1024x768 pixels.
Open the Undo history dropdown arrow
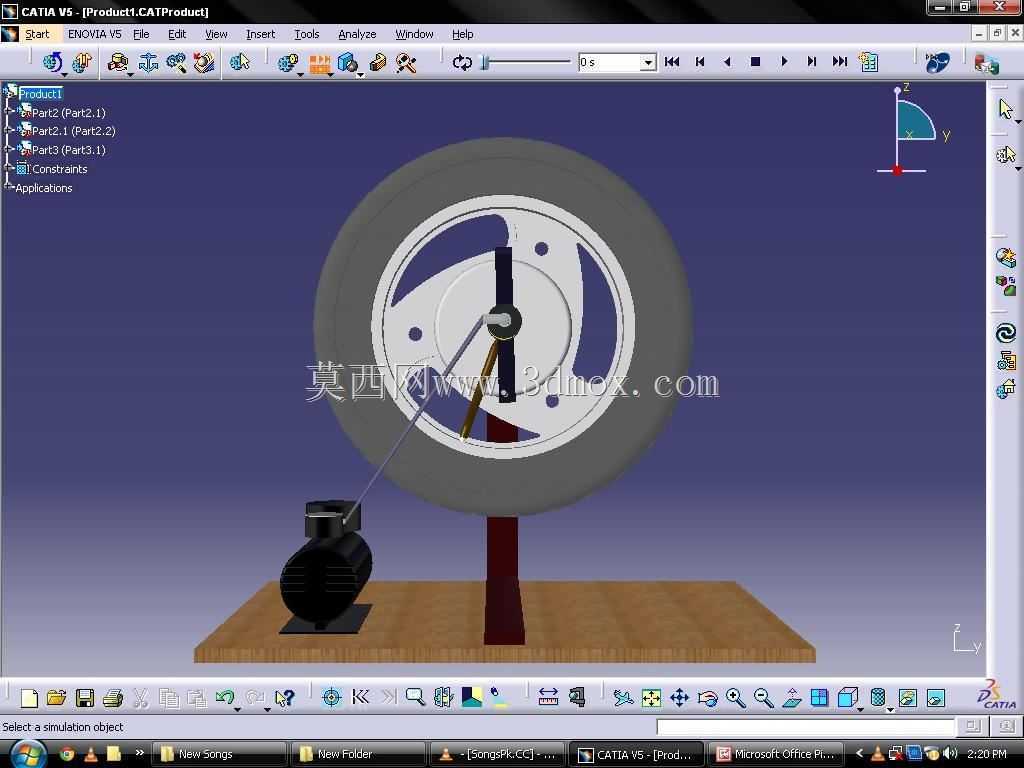[238, 709]
